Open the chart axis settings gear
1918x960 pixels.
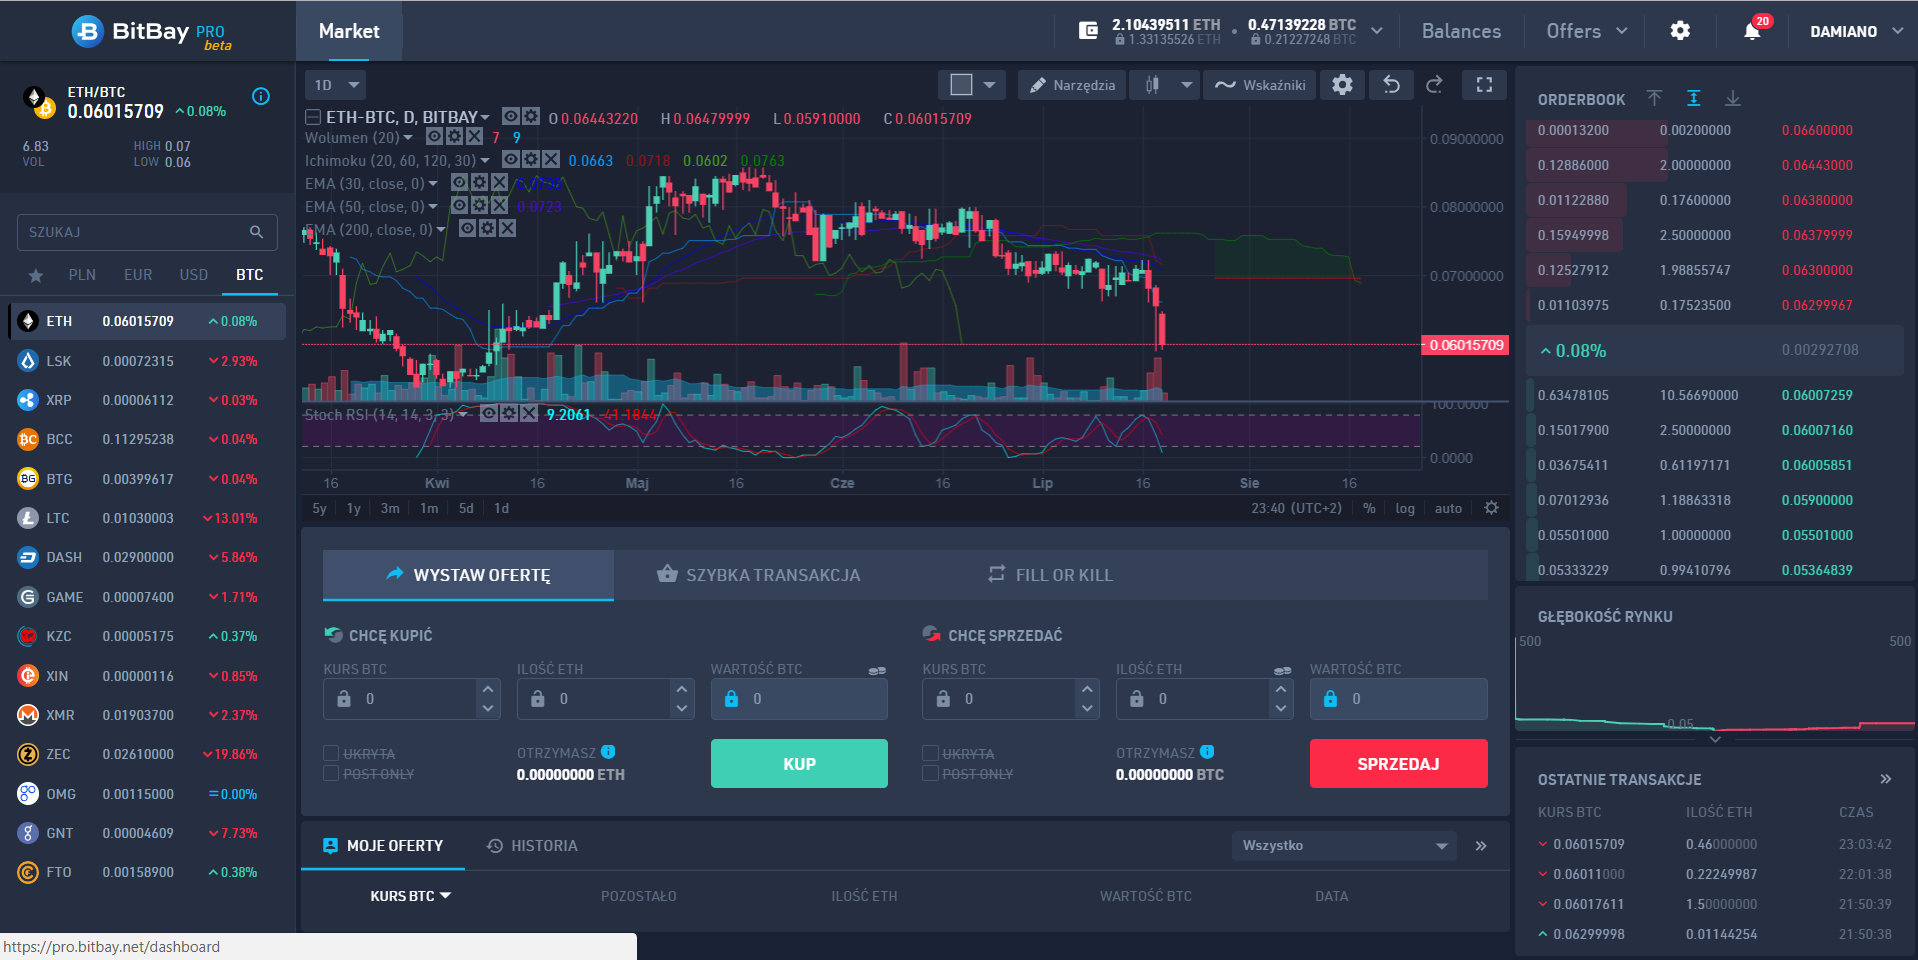pos(1491,508)
